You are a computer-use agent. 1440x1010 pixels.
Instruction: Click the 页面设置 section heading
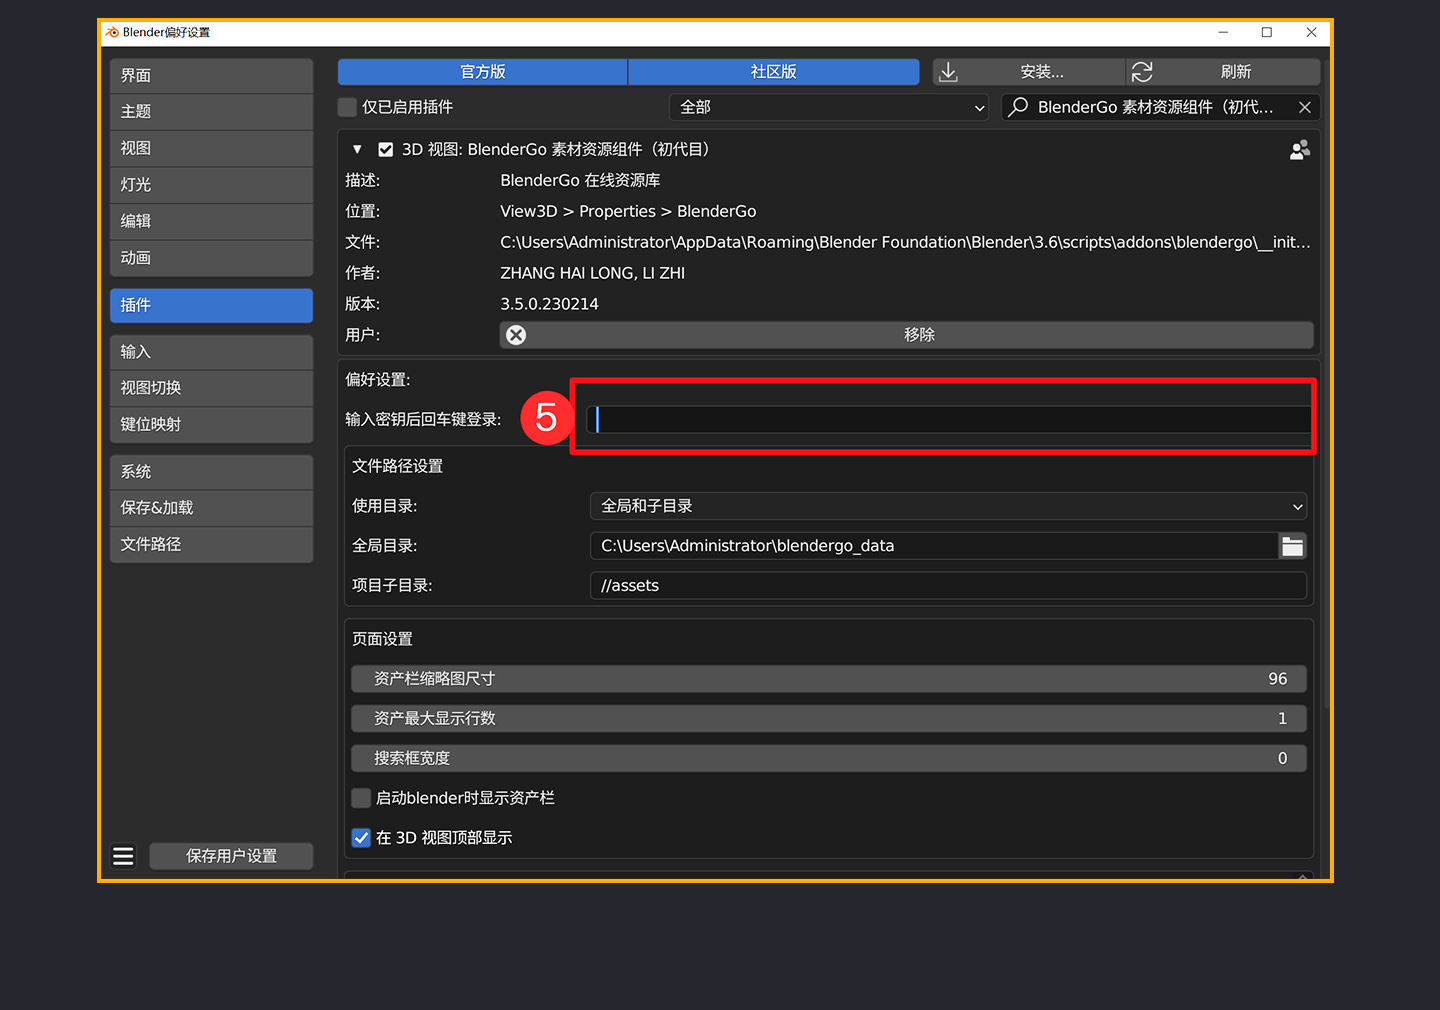[x=382, y=639]
